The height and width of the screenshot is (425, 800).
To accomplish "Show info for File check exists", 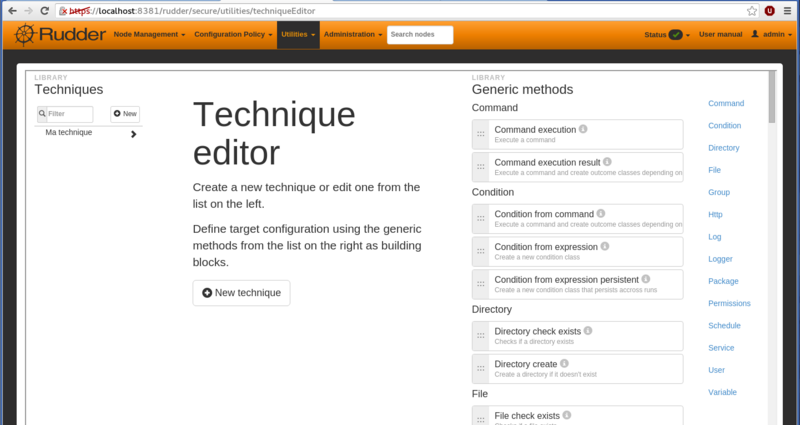I will click(x=567, y=415).
